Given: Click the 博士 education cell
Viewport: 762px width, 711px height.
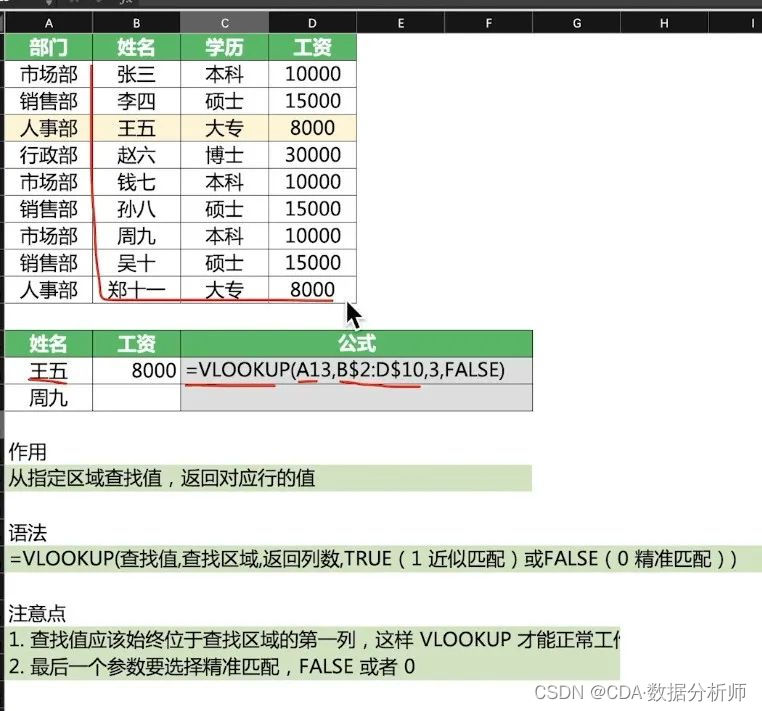Looking at the screenshot, I should coord(225,155).
